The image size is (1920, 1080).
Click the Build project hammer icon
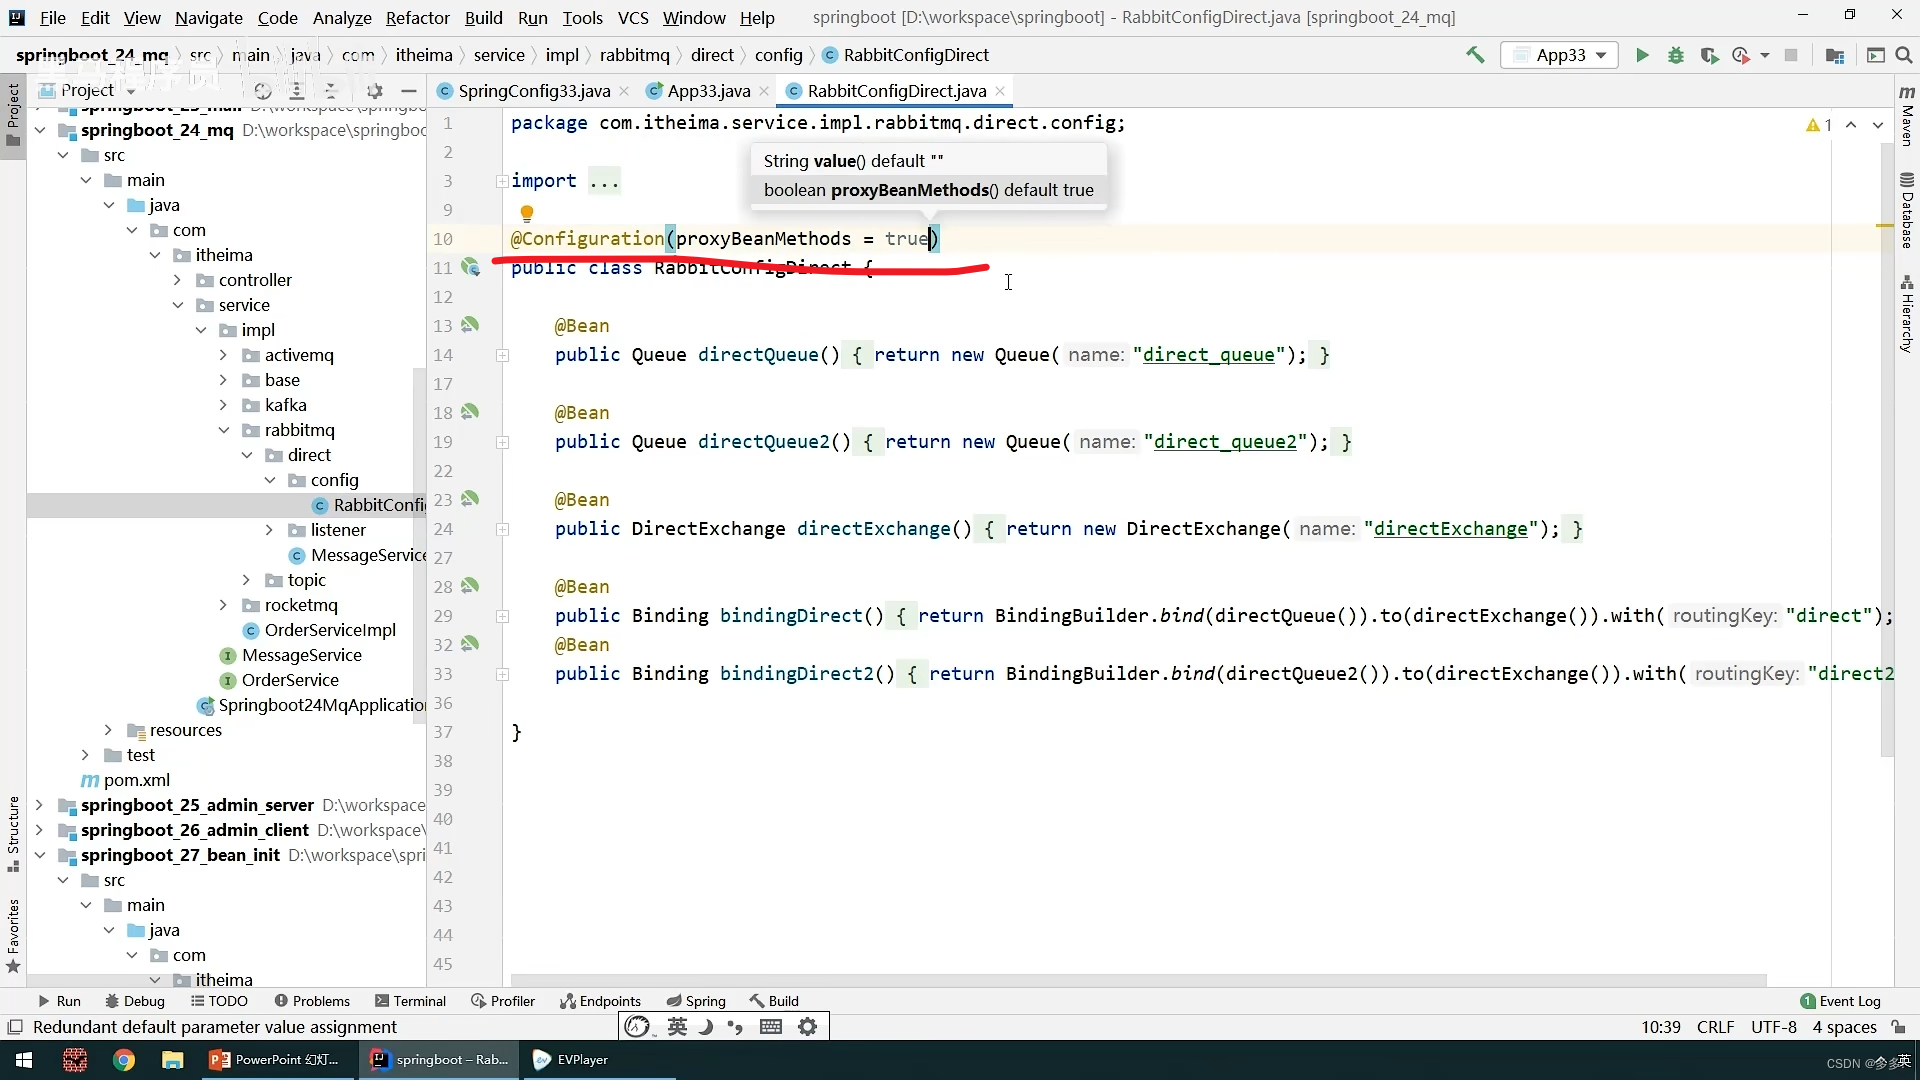[1475, 55]
